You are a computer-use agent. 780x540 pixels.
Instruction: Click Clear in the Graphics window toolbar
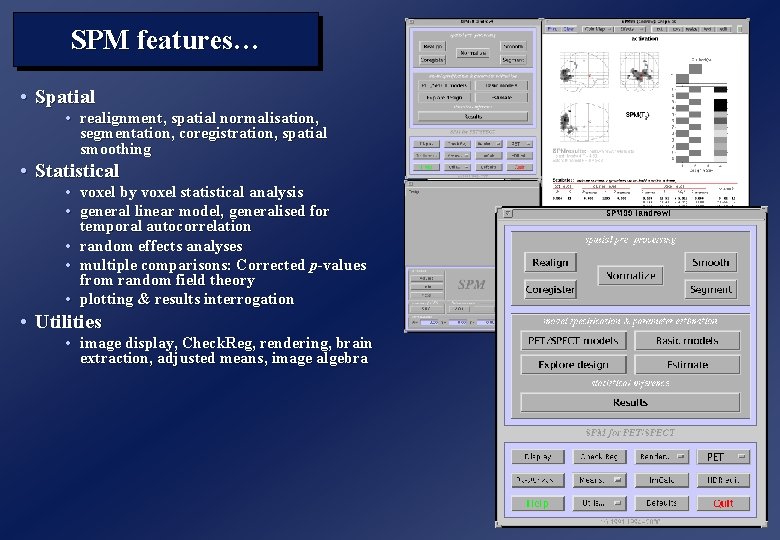[568, 29]
